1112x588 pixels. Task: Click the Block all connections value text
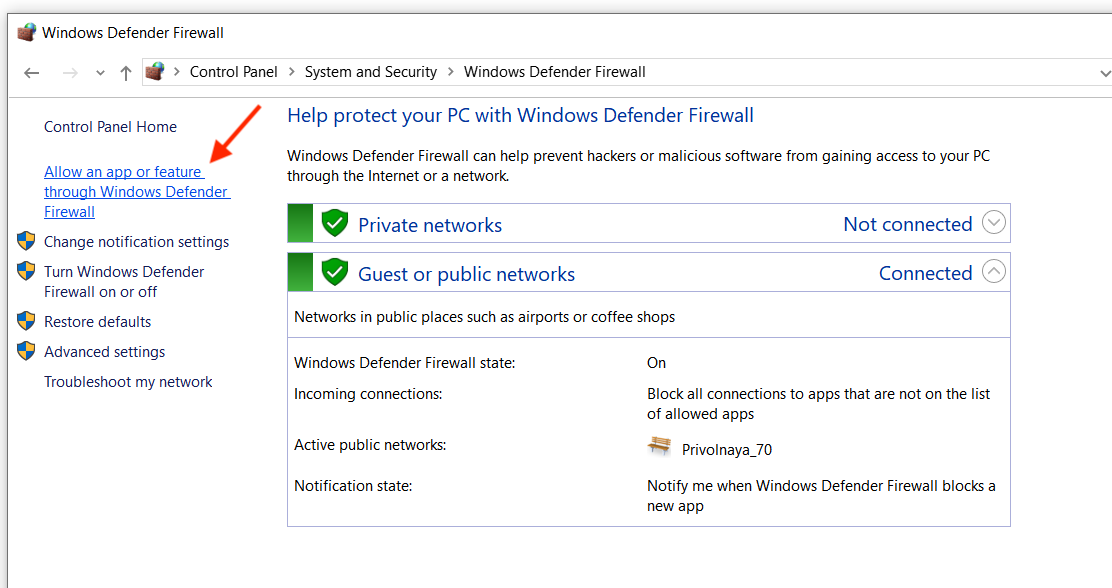818,404
